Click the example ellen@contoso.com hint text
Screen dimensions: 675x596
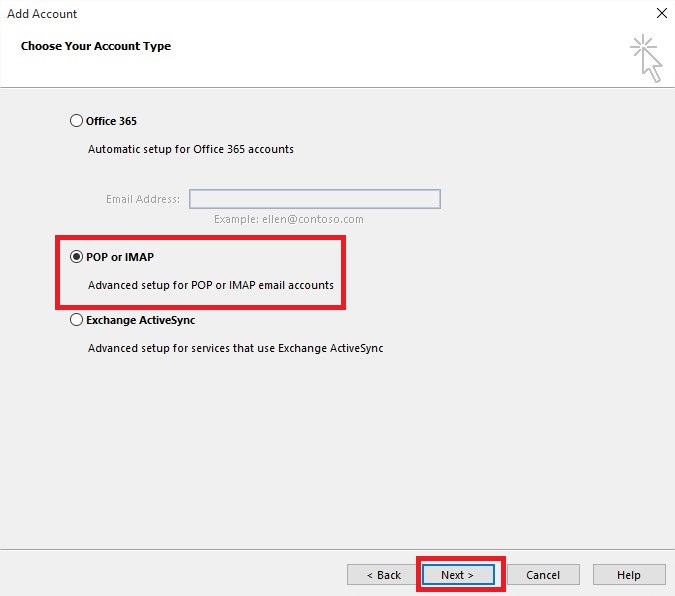click(x=288, y=219)
